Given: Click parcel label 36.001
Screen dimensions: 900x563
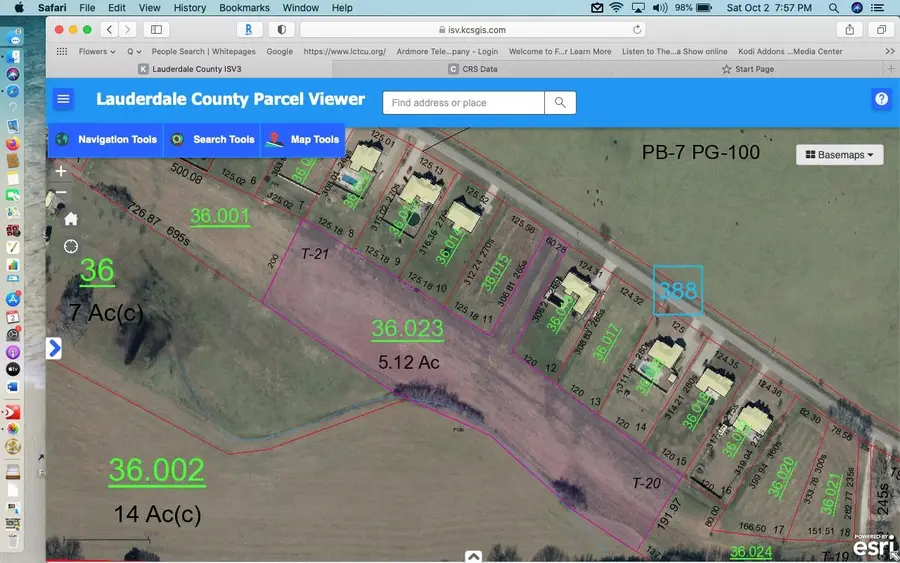Looking at the screenshot, I should coord(220,216).
